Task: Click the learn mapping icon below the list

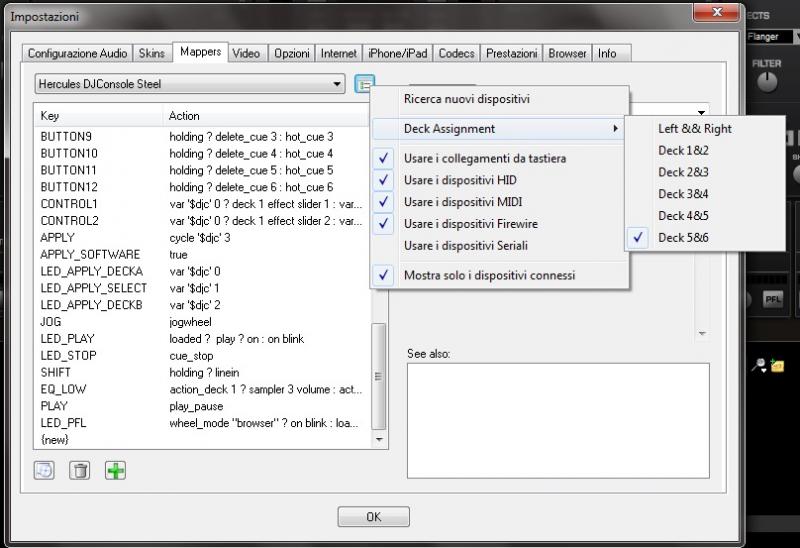Action: 44,470
